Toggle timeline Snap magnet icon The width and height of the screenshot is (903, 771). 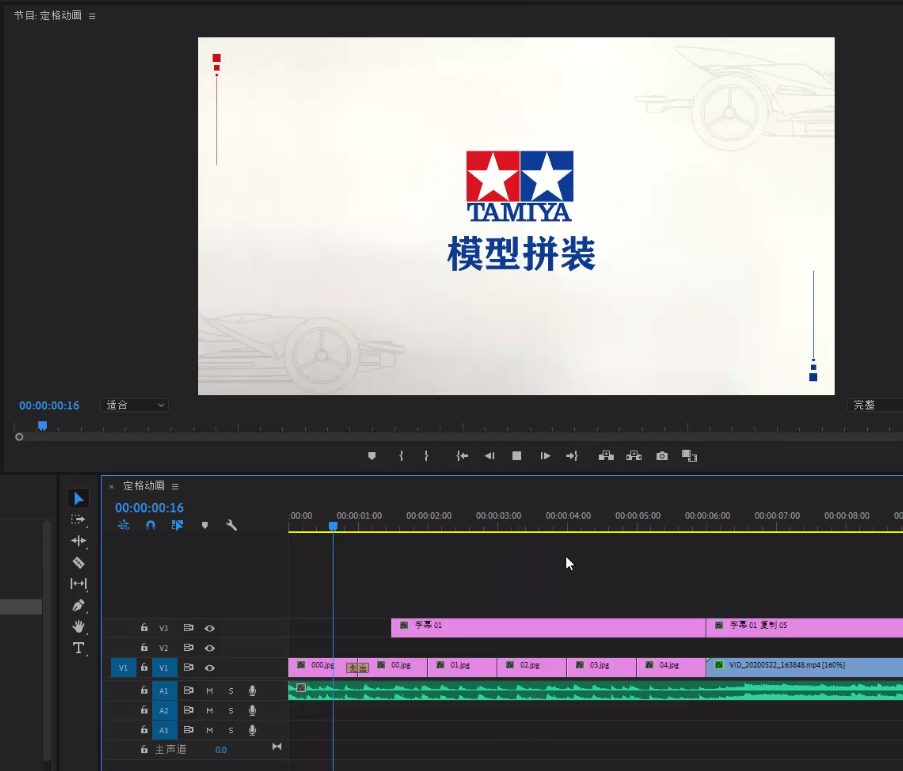tap(150, 525)
